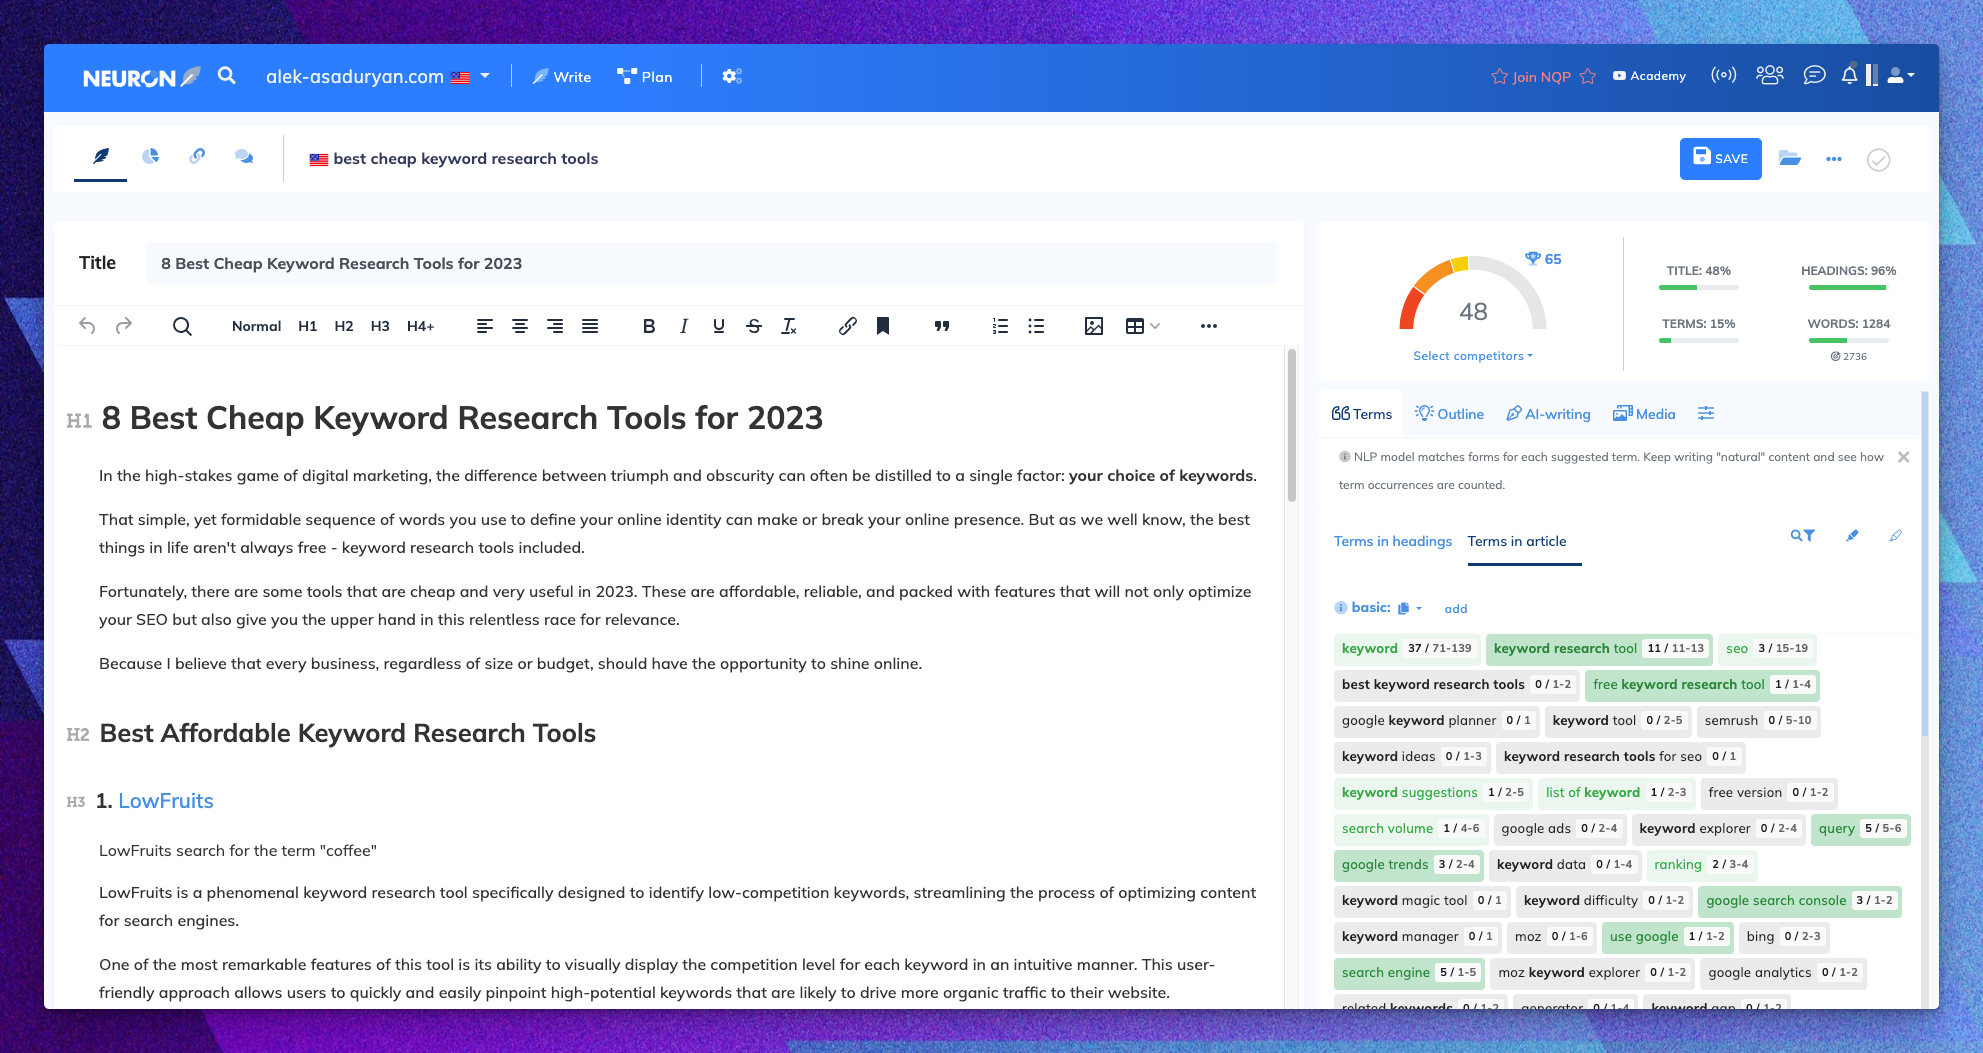Toggle the filled highlighter for terms
1983x1053 pixels.
[1852, 536]
